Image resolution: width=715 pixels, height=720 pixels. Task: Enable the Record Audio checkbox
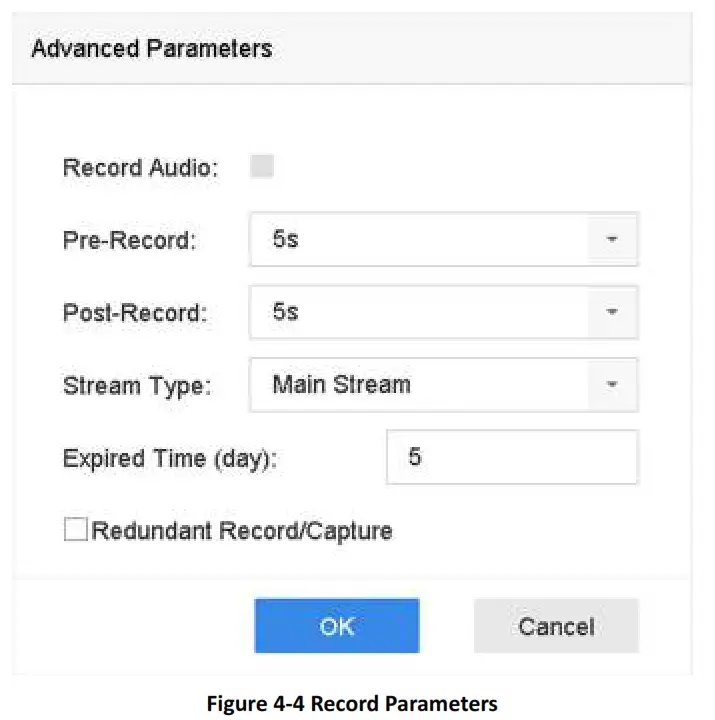263,167
